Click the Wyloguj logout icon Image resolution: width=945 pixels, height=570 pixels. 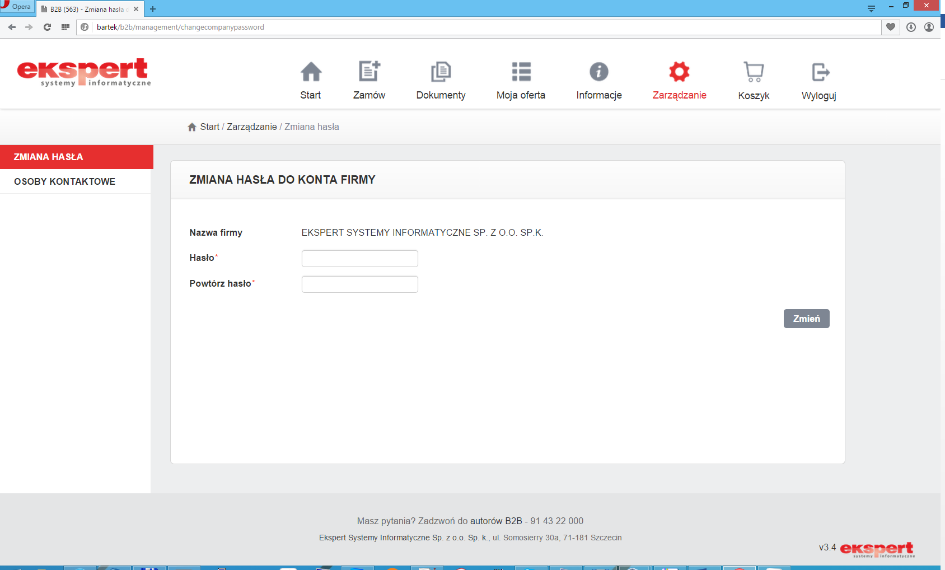[820, 72]
